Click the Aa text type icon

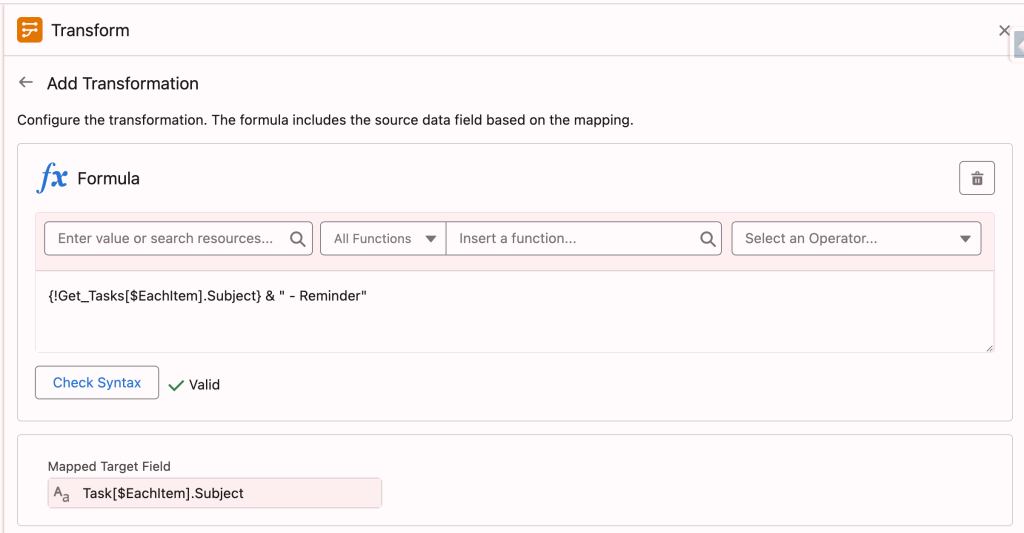click(x=62, y=493)
